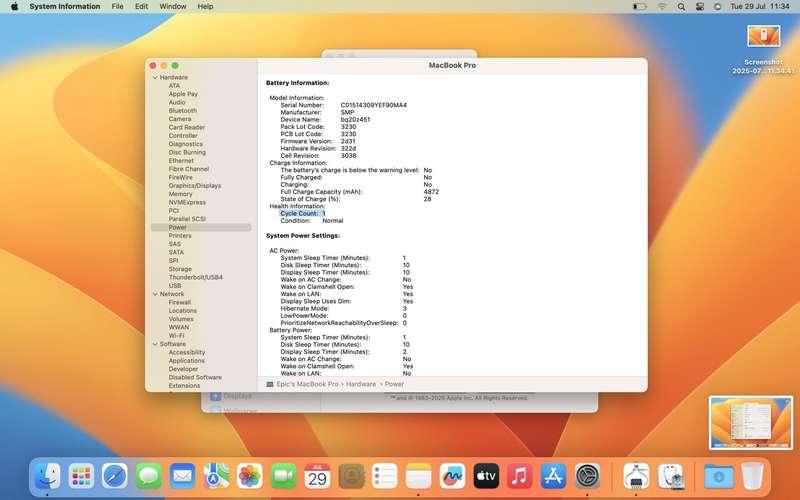Open Finder from the Dock

pos(47,477)
